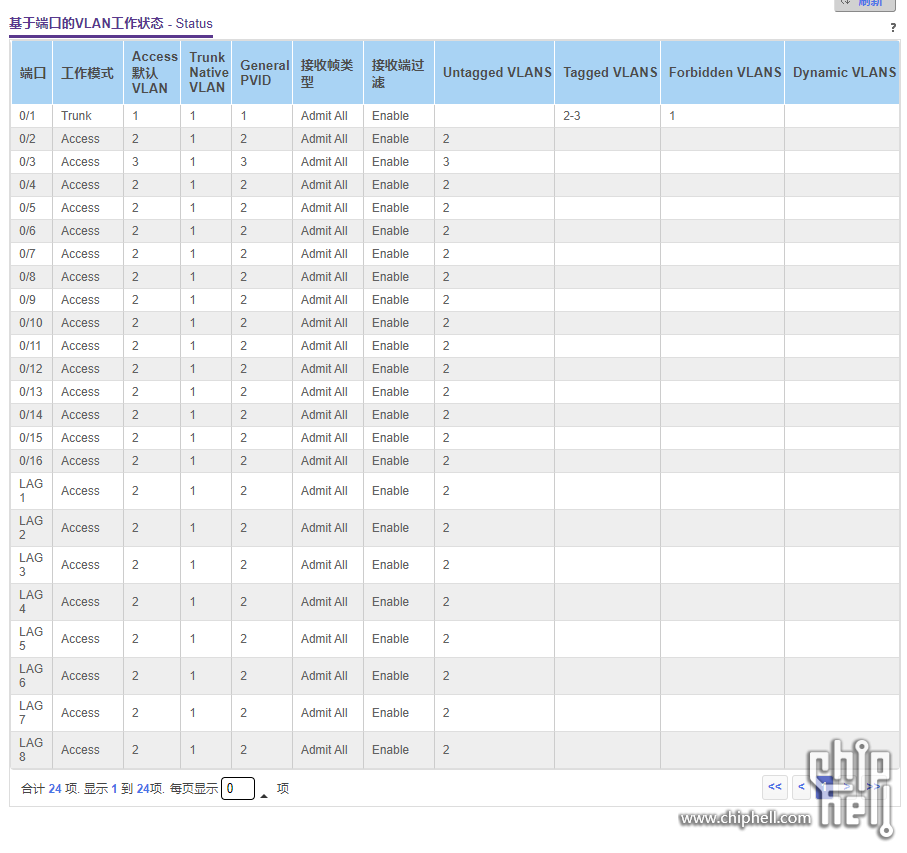The image size is (907, 853).
Task: Click the Untagged VLANS column header
Action: tap(495, 72)
